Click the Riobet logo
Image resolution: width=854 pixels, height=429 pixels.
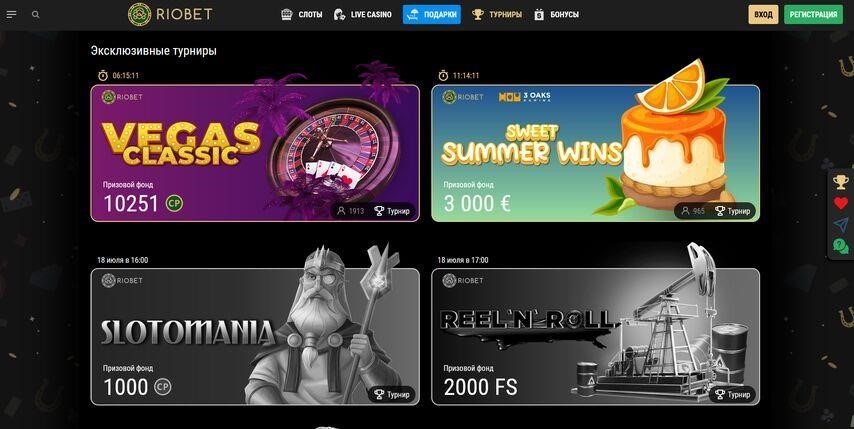tap(170, 15)
